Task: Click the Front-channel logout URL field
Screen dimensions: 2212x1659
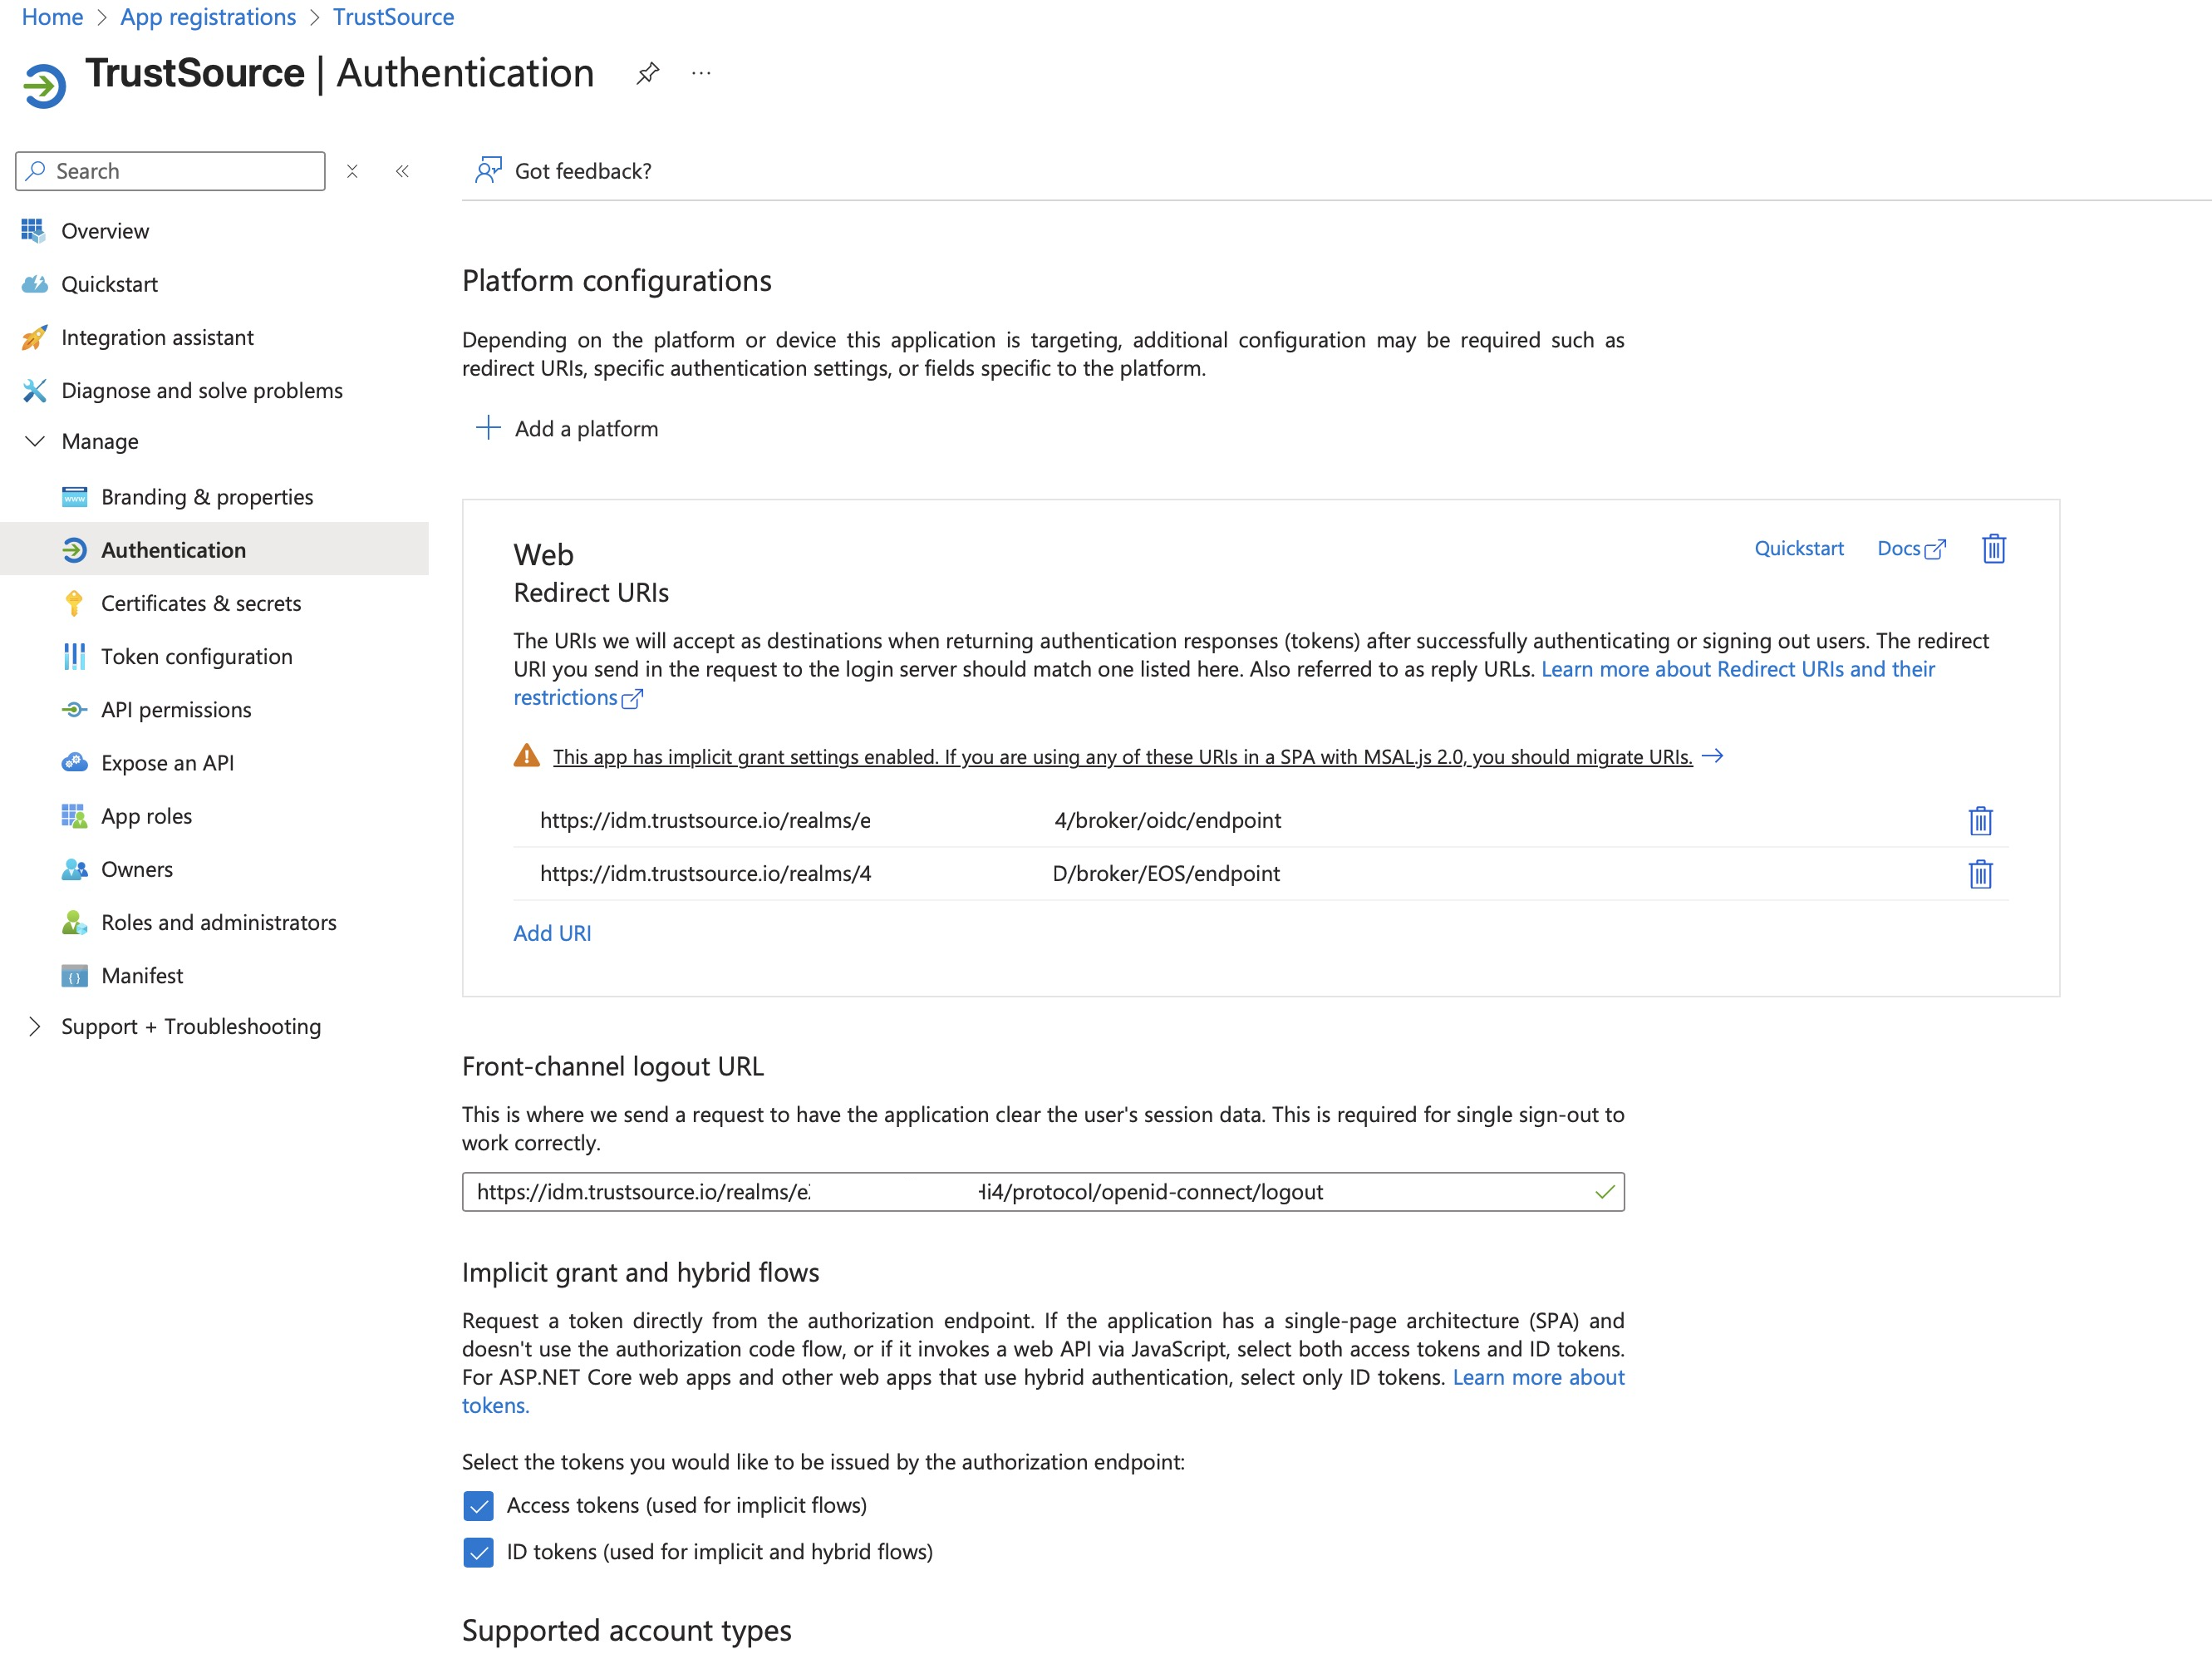Action: [1043, 1191]
